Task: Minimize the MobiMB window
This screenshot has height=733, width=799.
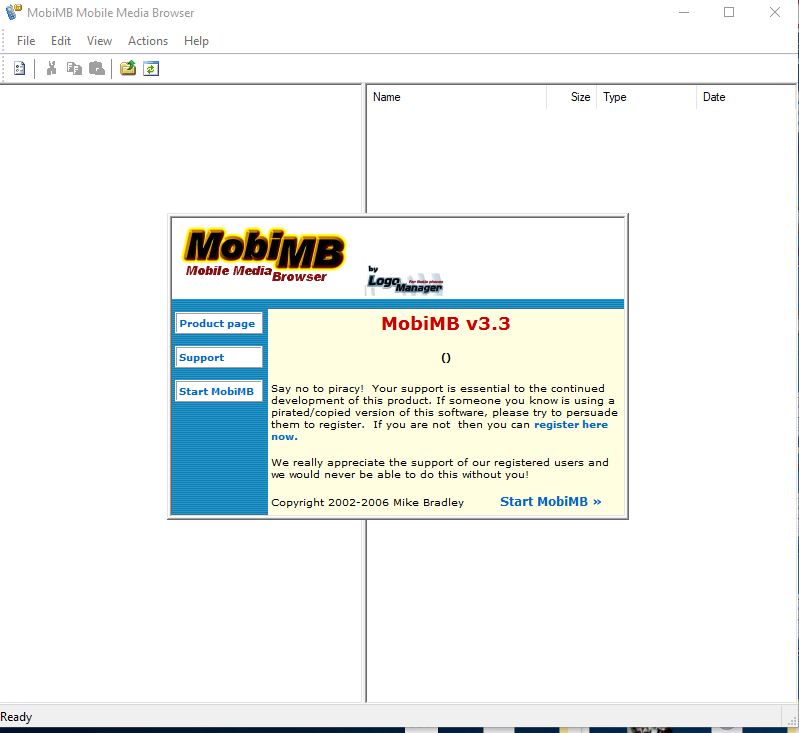Action: [684, 12]
